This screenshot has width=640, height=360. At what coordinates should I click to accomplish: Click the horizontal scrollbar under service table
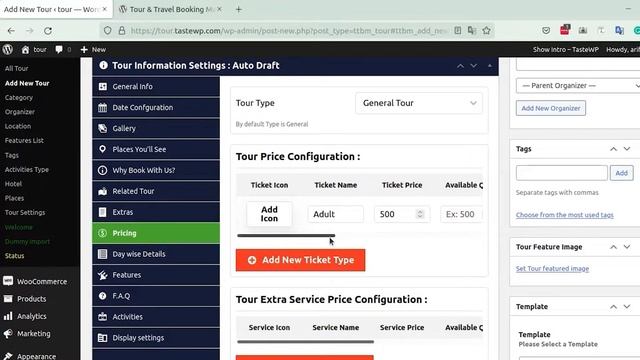[x=305, y=342]
